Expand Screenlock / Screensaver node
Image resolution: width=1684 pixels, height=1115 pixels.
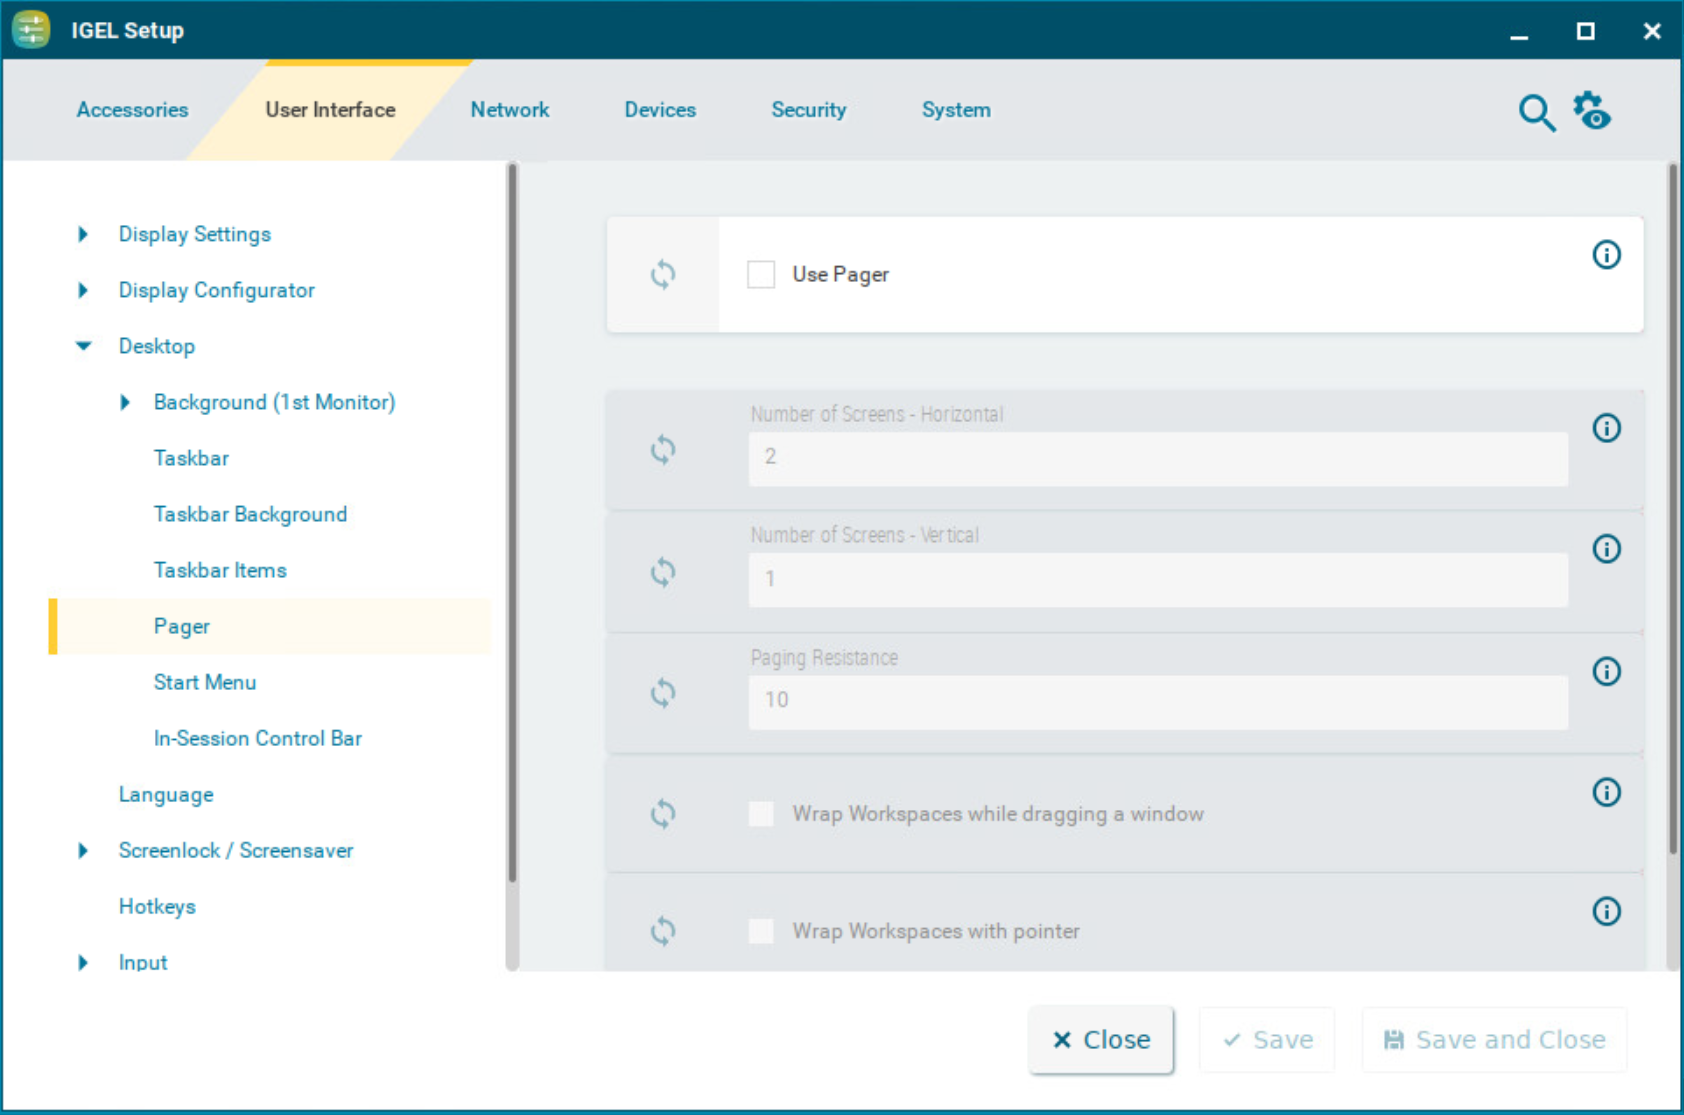(x=83, y=850)
